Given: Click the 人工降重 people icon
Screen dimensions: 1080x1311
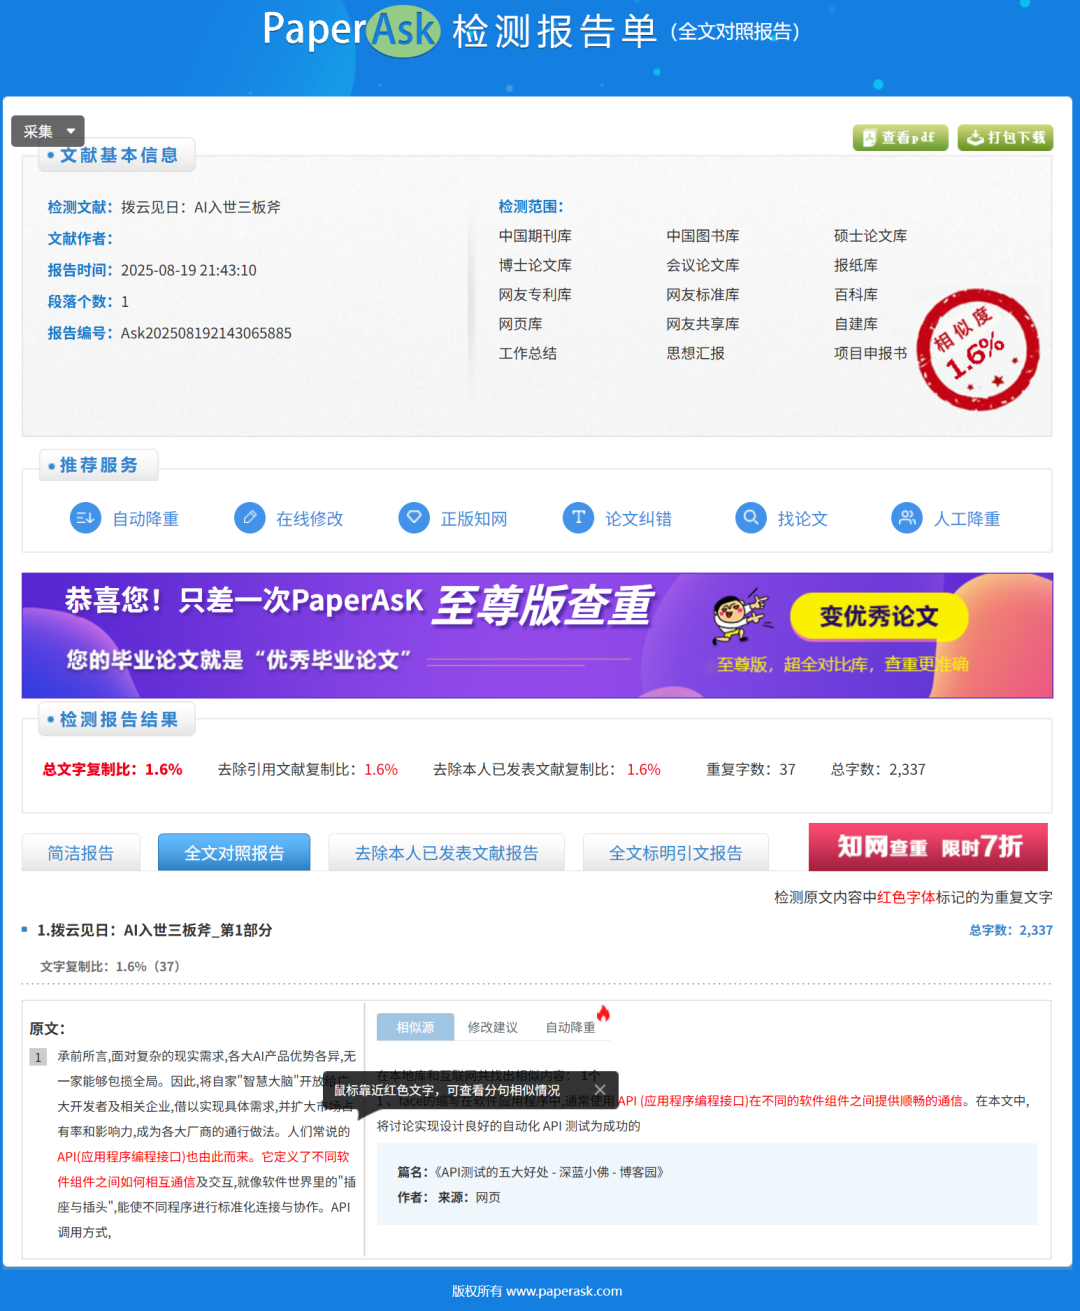Looking at the screenshot, I should (906, 518).
